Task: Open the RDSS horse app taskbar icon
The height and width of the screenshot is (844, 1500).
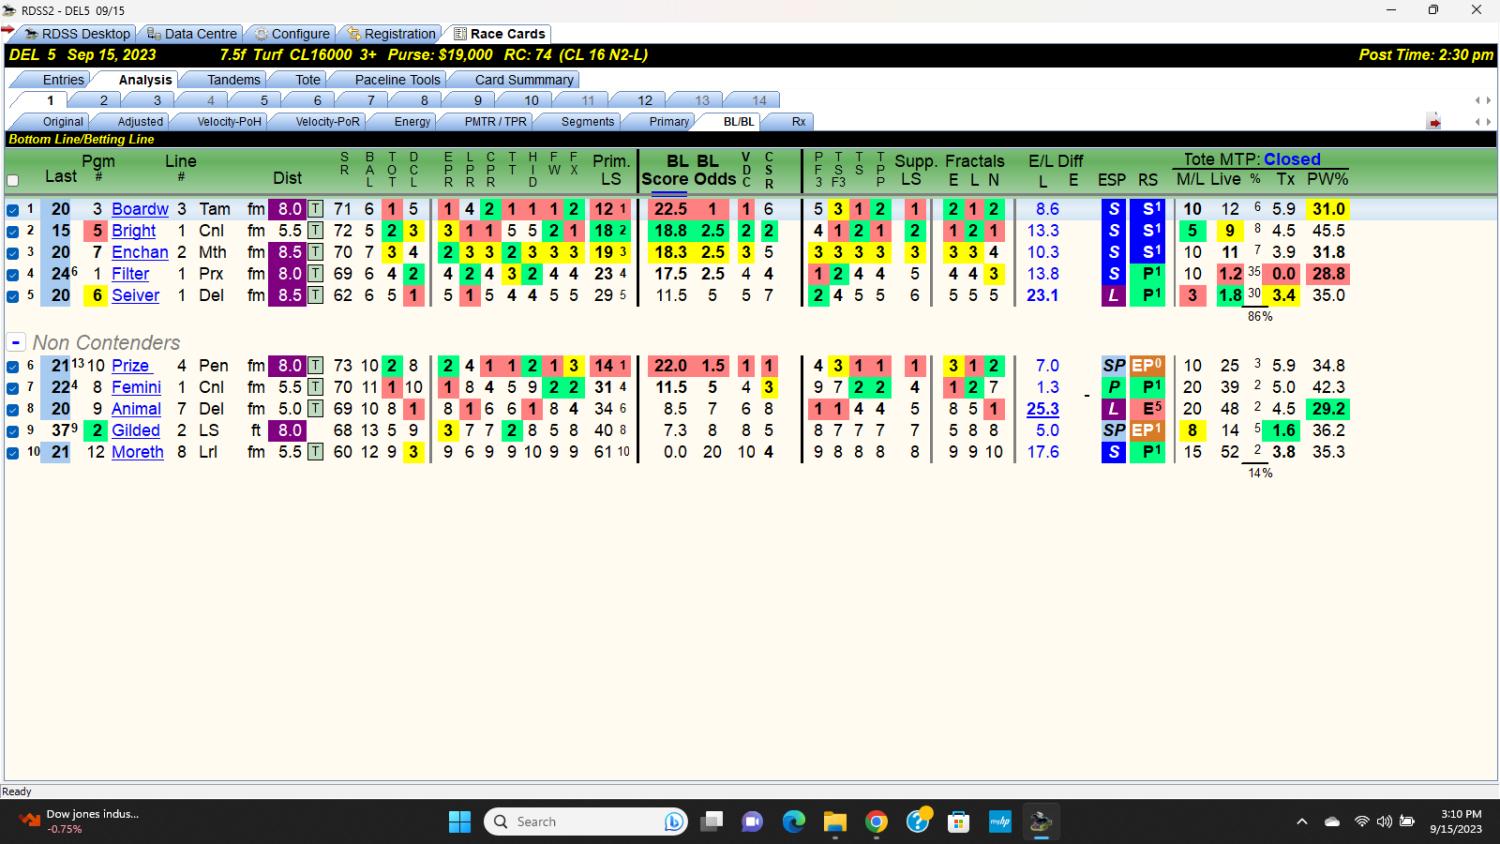Action: click(1041, 822)
